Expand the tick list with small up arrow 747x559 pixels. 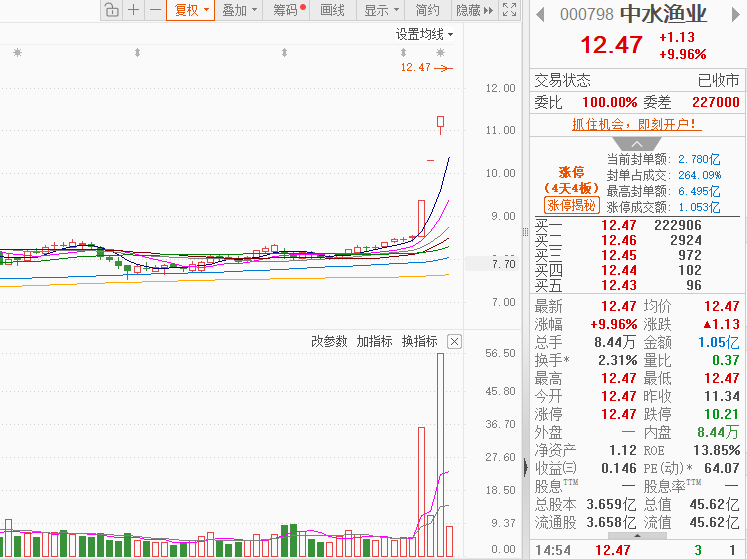tap(637, 536)
